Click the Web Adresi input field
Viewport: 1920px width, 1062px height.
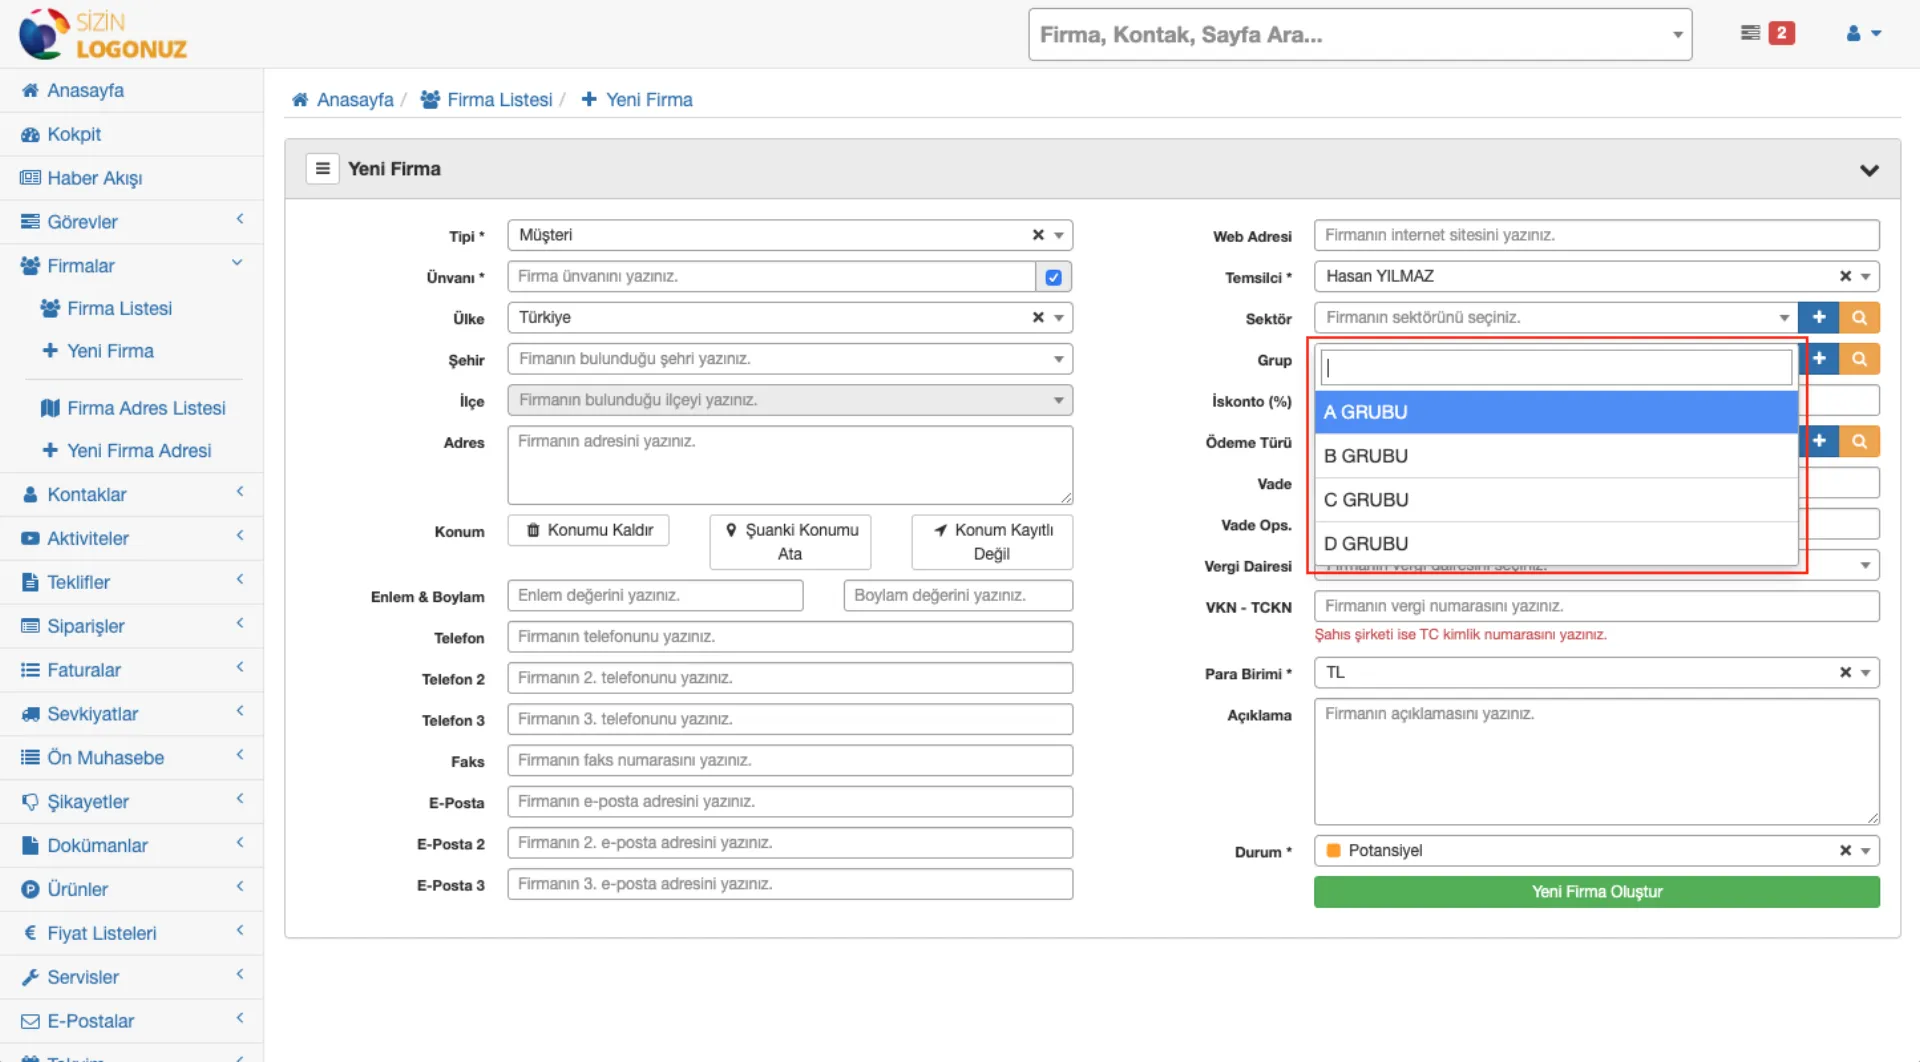click(1596, 235)
